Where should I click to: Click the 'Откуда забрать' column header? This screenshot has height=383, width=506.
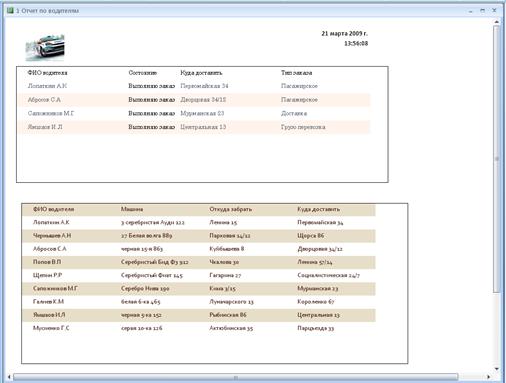(231, 209)
